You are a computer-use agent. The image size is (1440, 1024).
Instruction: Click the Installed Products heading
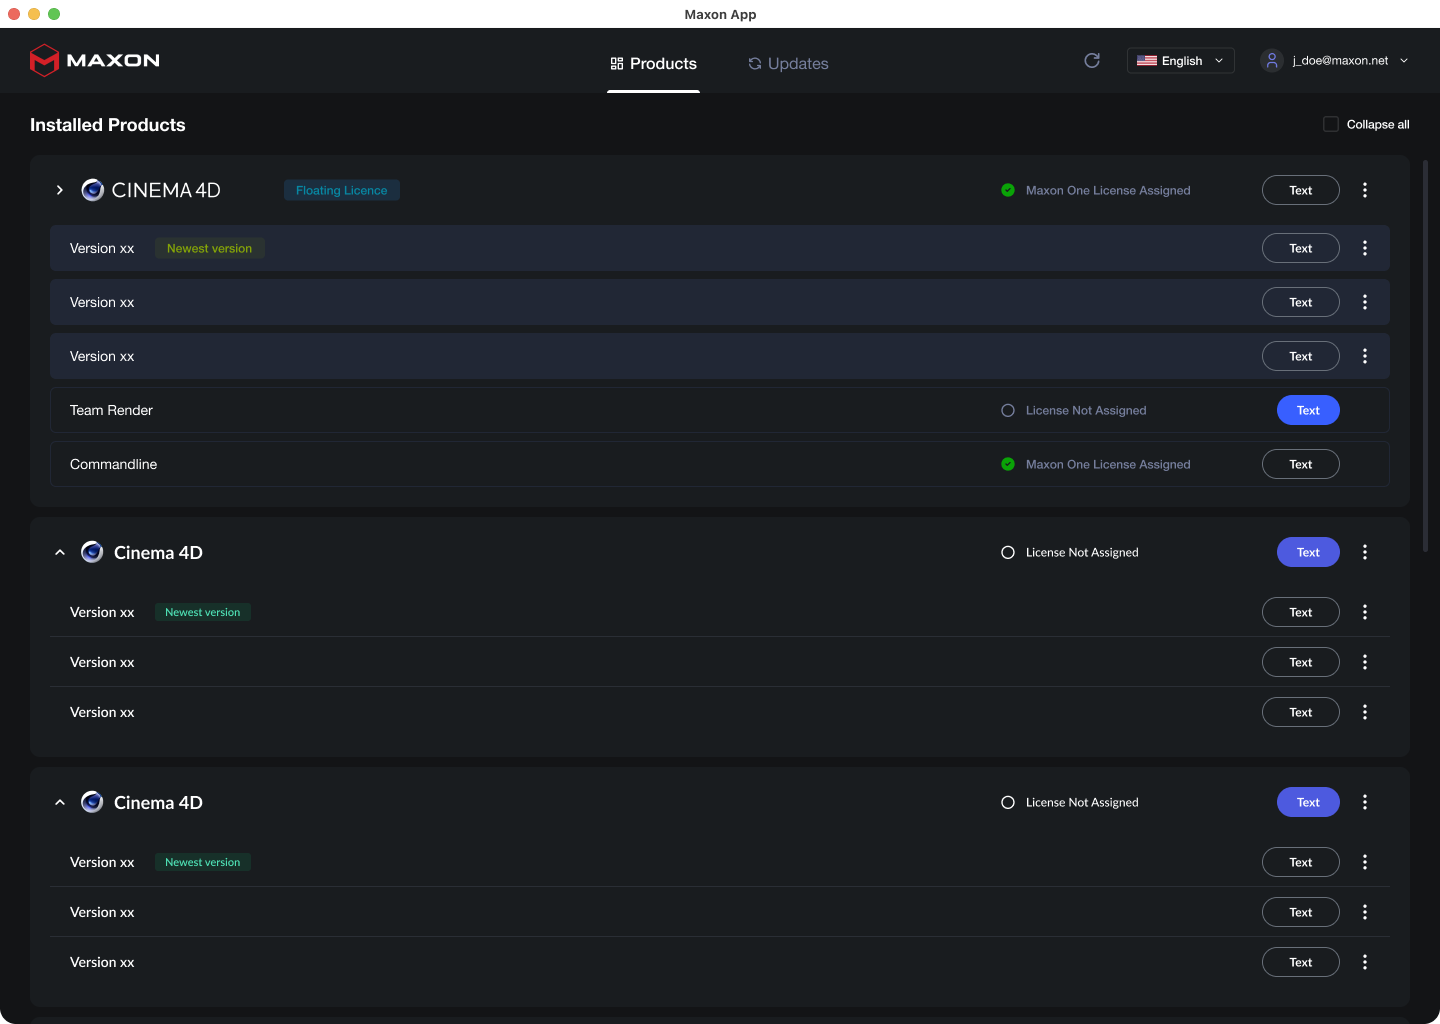(x=108, y=125)
